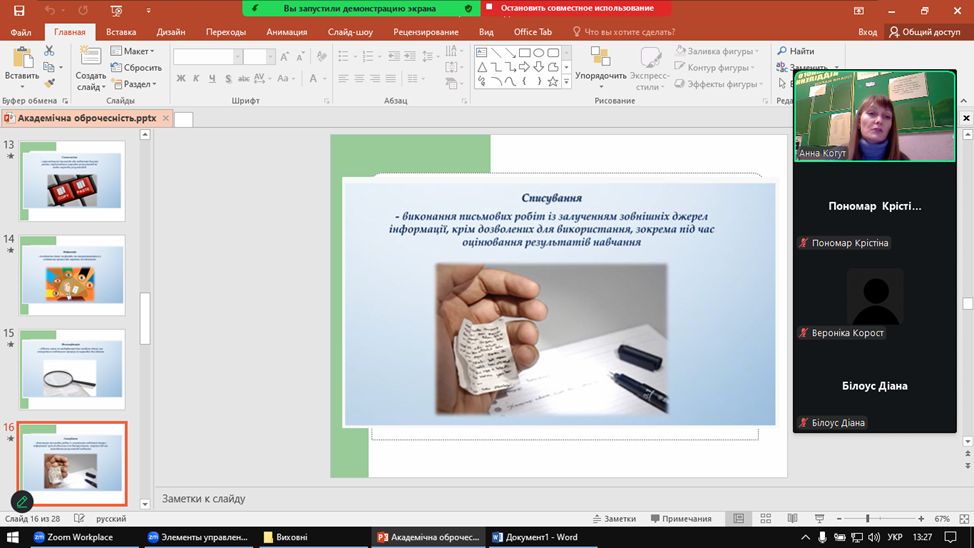This screenshot has width=974, height=548.
Task: Click fit slide to window icon
Action: pyautogui.click(x=963, y=519)
